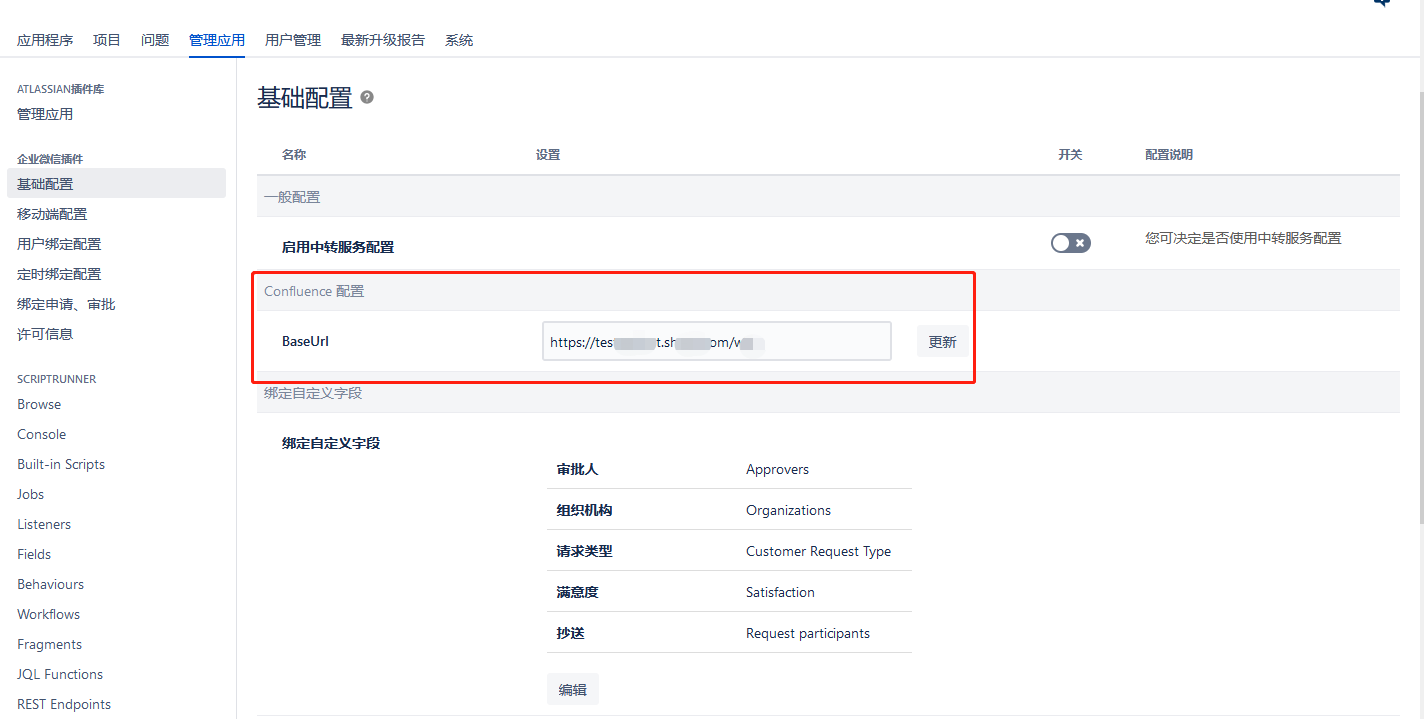
Task: Go to ScriptRunner Listeners page
Action: (x=44, y=524)
